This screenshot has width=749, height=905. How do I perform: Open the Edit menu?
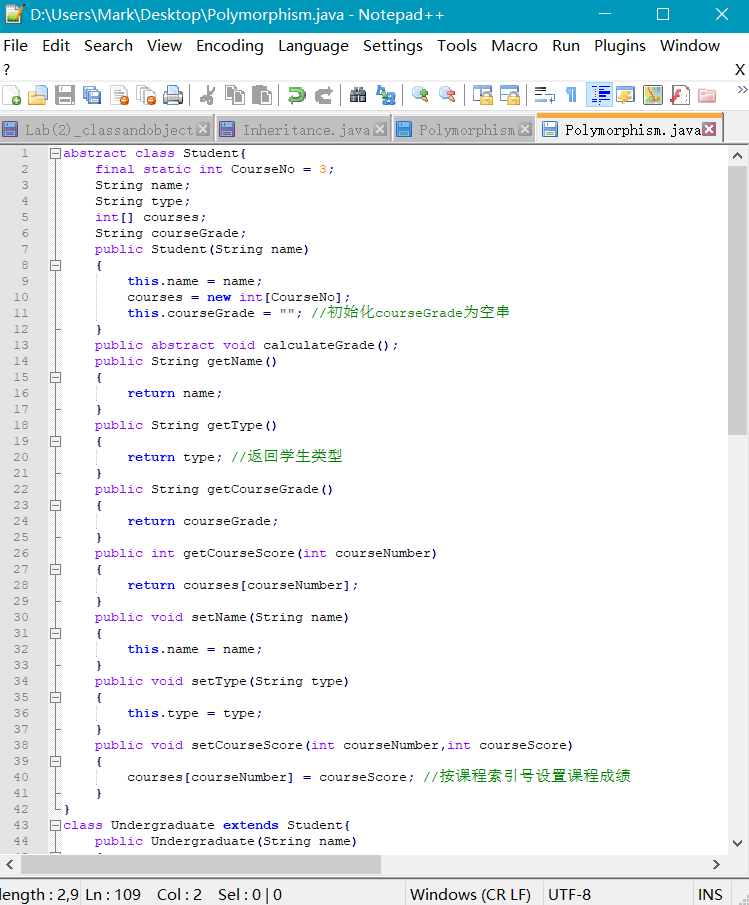click(56, 46)
